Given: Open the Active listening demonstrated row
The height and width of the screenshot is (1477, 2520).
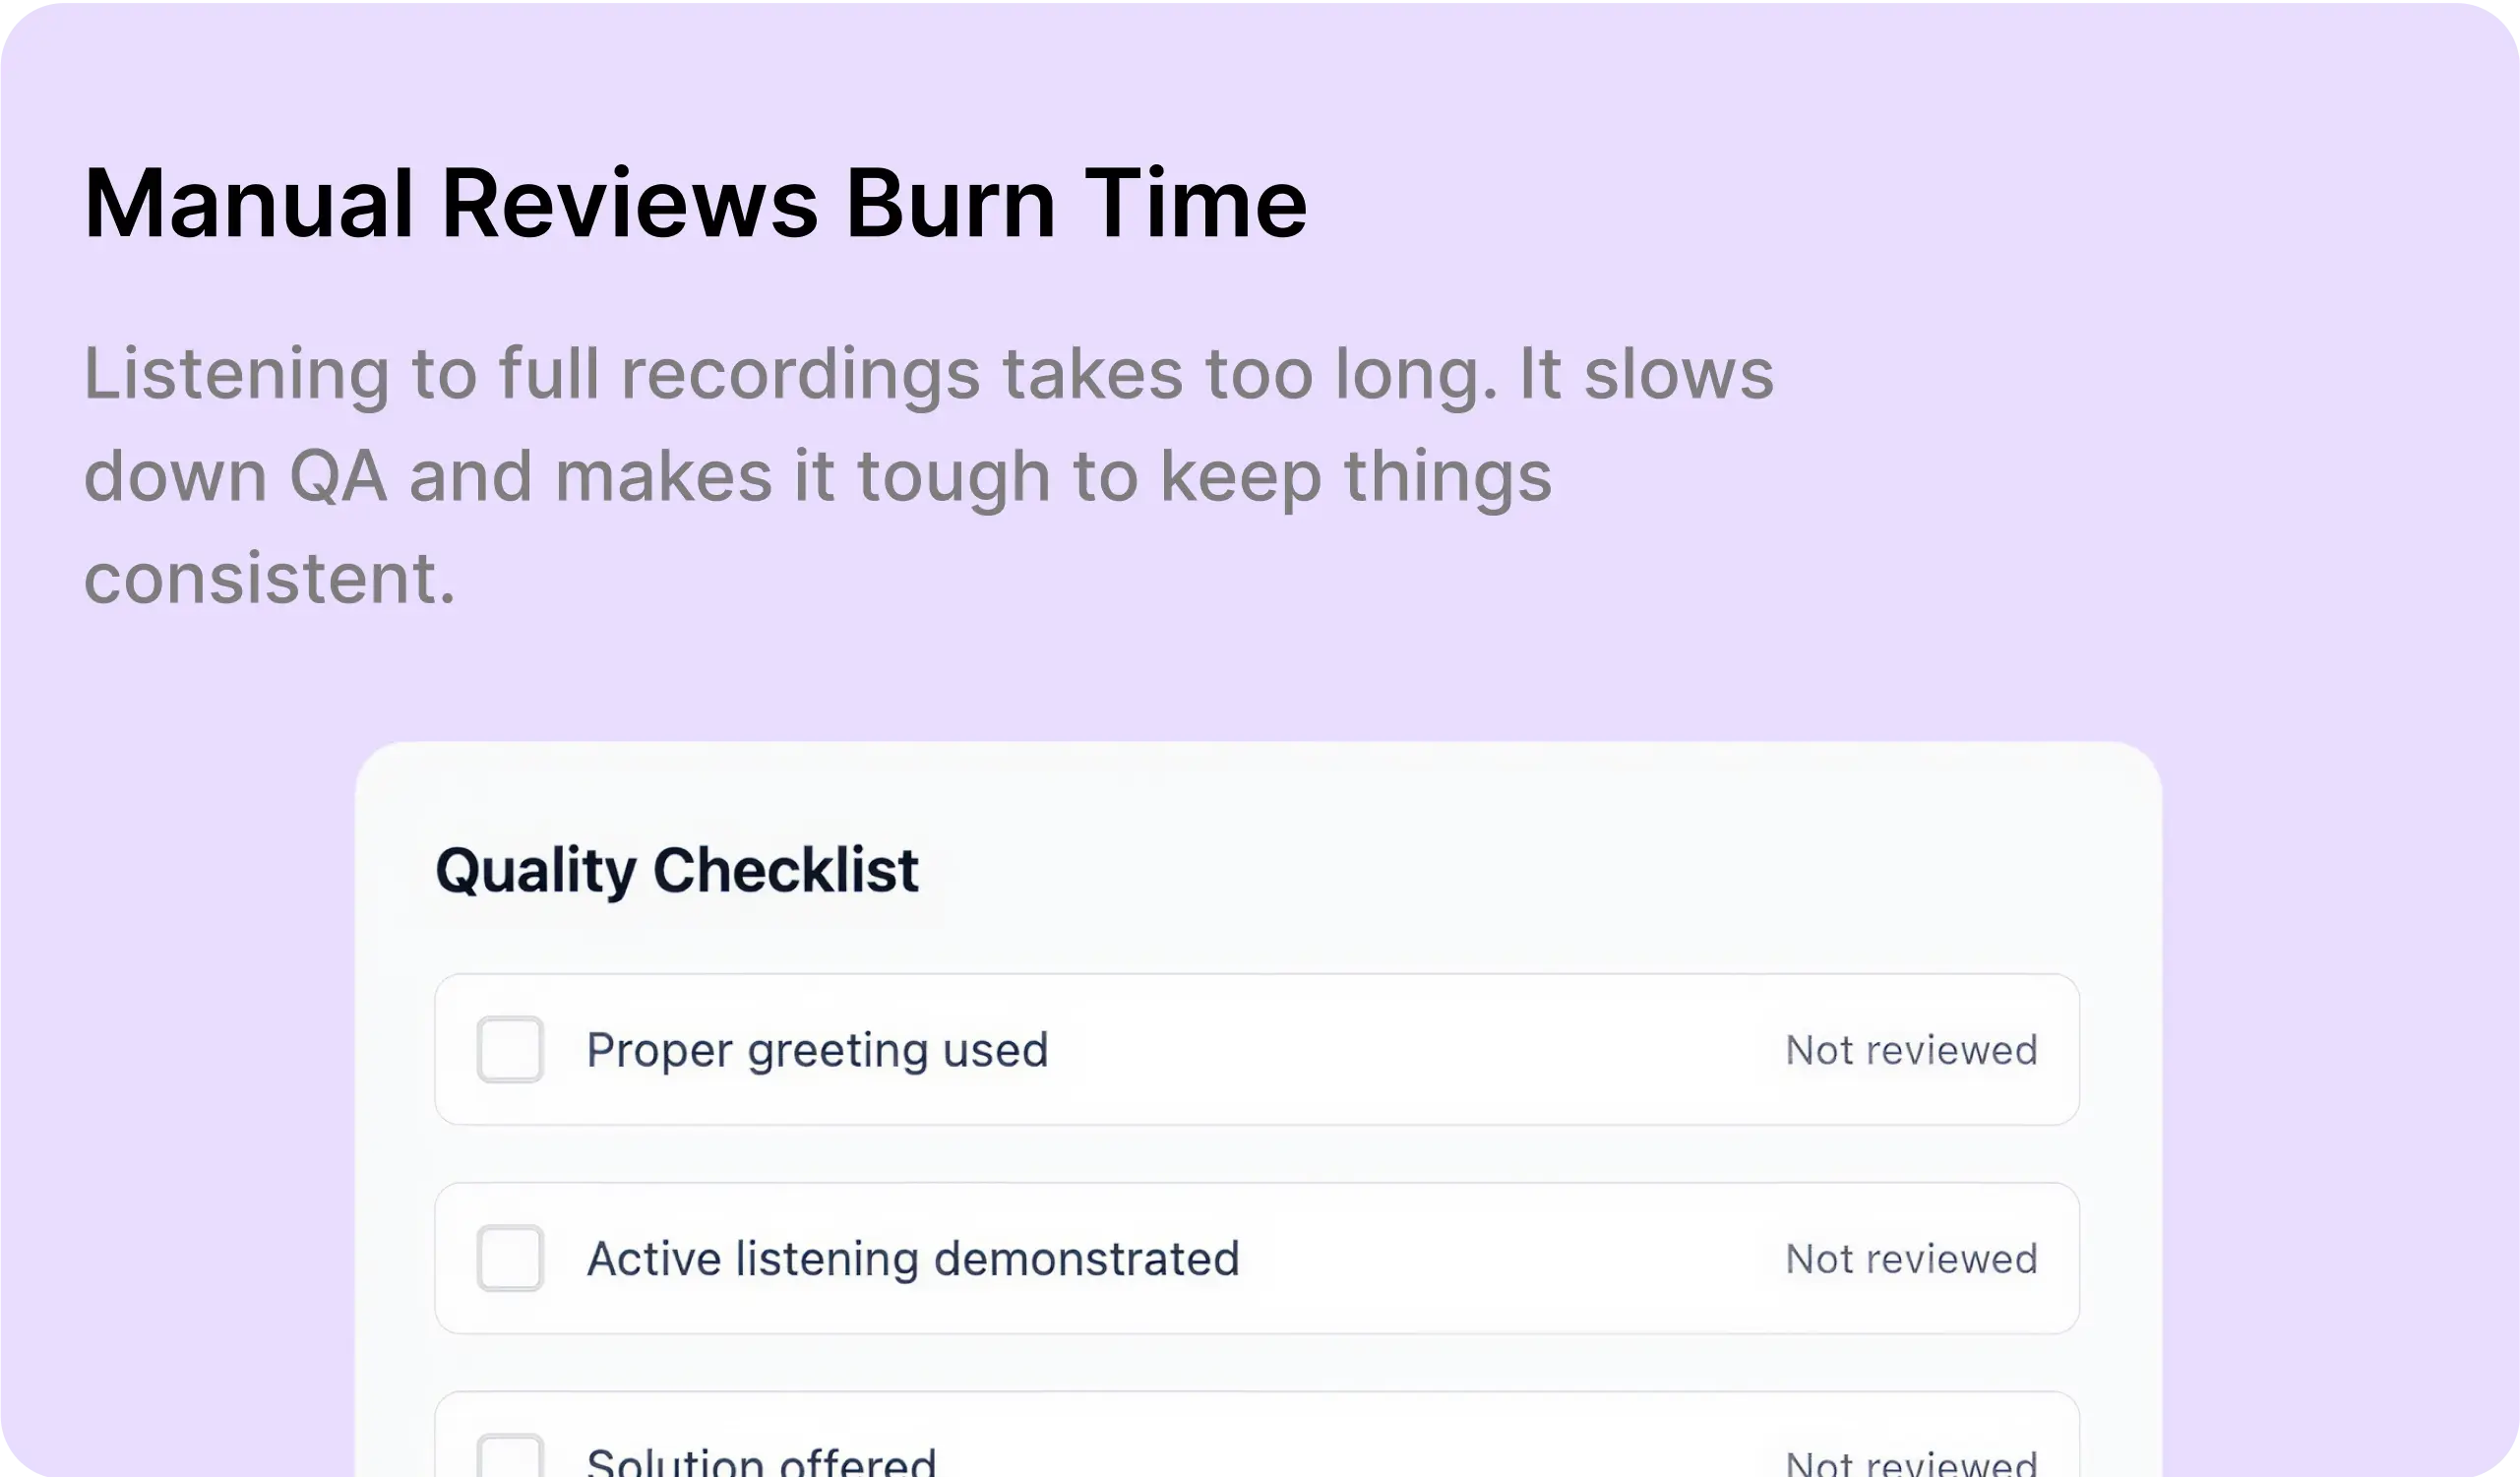Looking at the screenshot, I should 1257,1258.
